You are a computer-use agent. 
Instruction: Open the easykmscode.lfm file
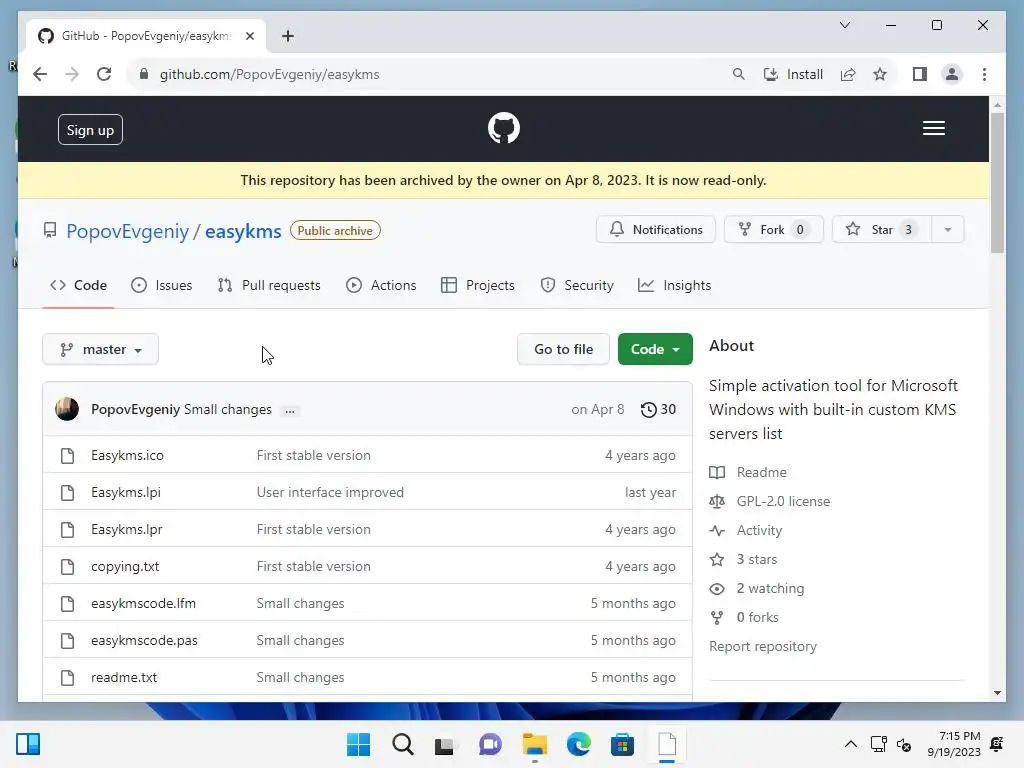(143, 603)
